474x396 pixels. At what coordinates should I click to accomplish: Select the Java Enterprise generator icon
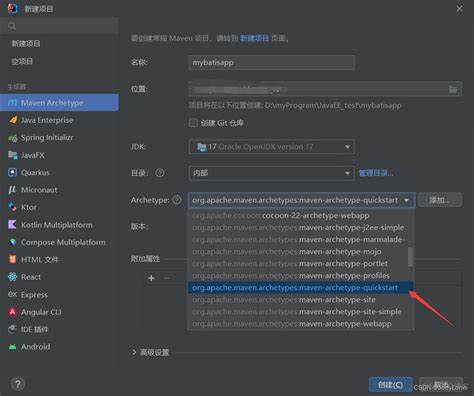(x=13, y=120)
